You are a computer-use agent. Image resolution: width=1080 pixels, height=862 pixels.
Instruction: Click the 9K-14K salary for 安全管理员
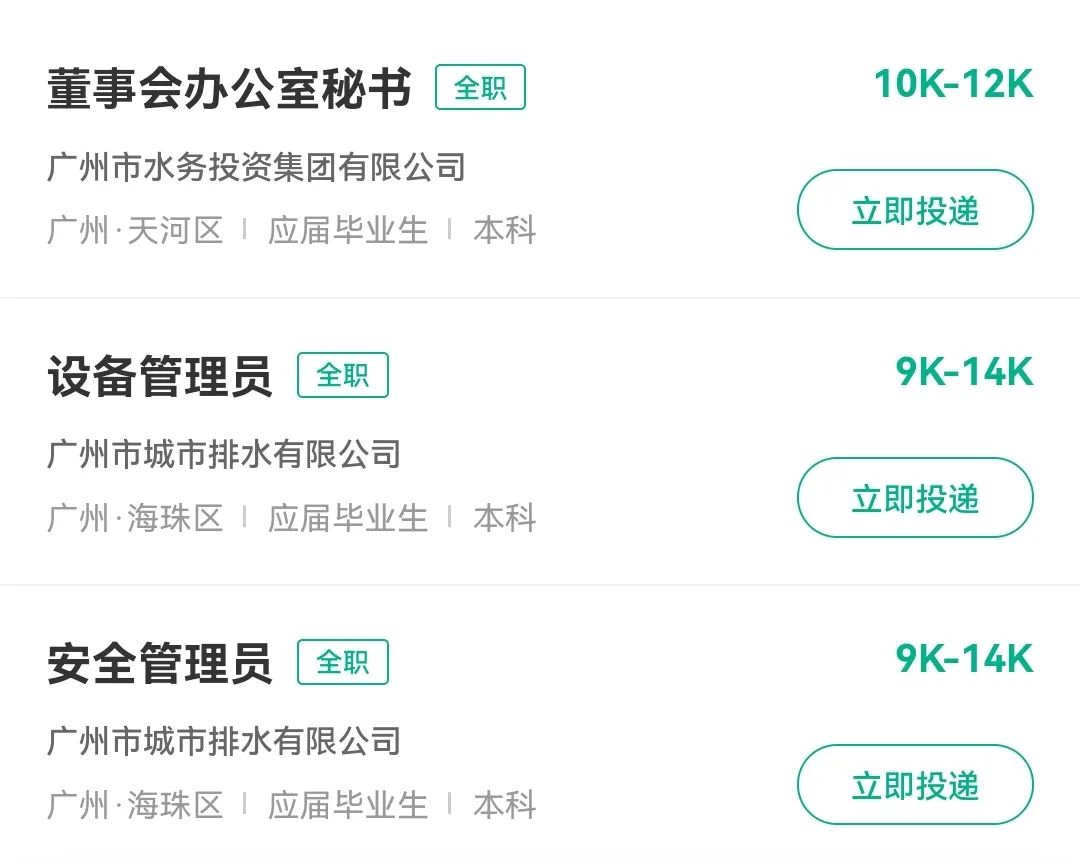(x=964, y=659)
